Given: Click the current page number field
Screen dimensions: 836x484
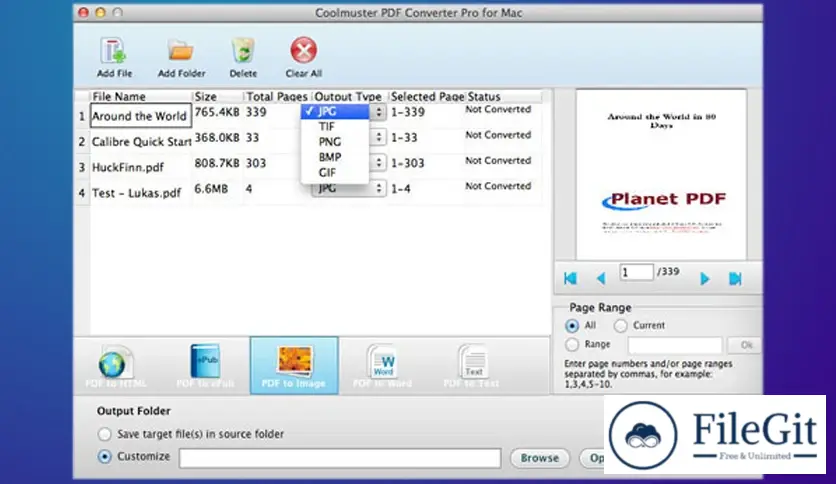Looking at the screenshot, I should [x=636, y=272].
